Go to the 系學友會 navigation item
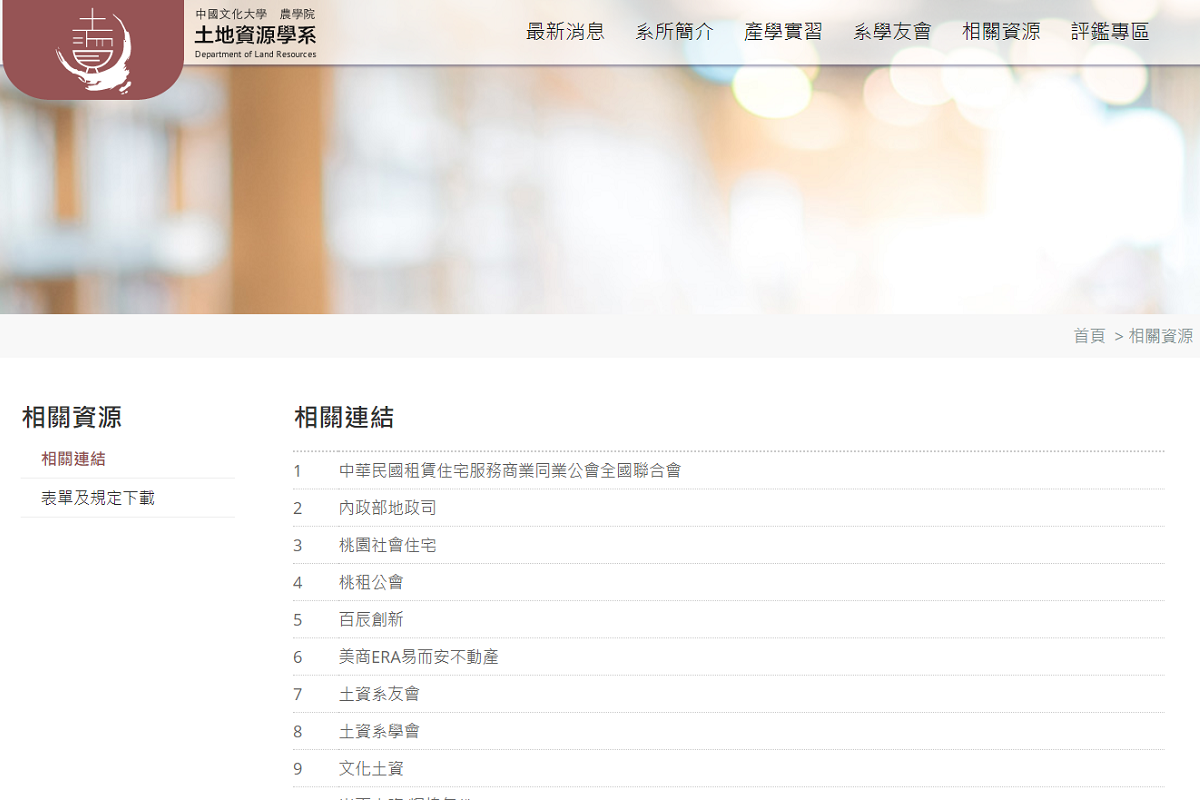Screen dimensions: 1200x800 point(892,32)
